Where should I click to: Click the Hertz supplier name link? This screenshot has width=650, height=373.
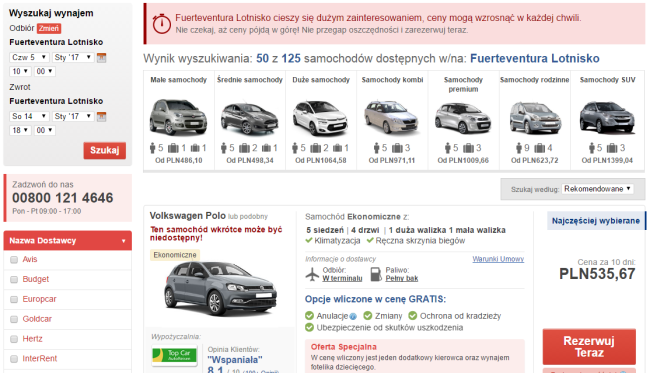click(x=32, y=339)
